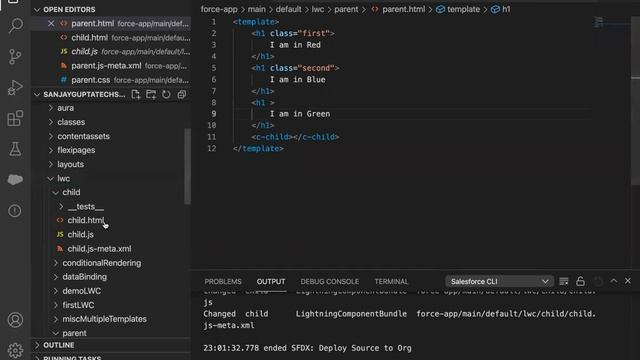
Task: Close the bottom panel
Action: tap(628, 281)
